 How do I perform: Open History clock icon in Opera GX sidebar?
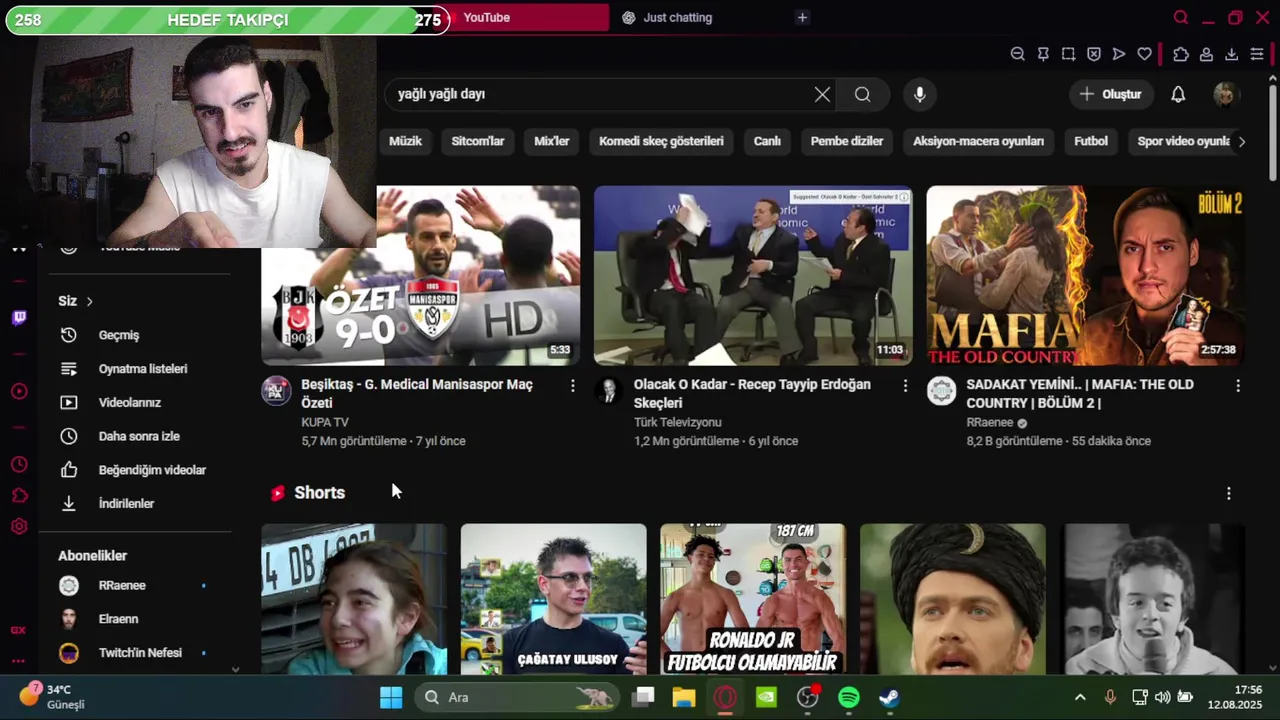(19, 465)
